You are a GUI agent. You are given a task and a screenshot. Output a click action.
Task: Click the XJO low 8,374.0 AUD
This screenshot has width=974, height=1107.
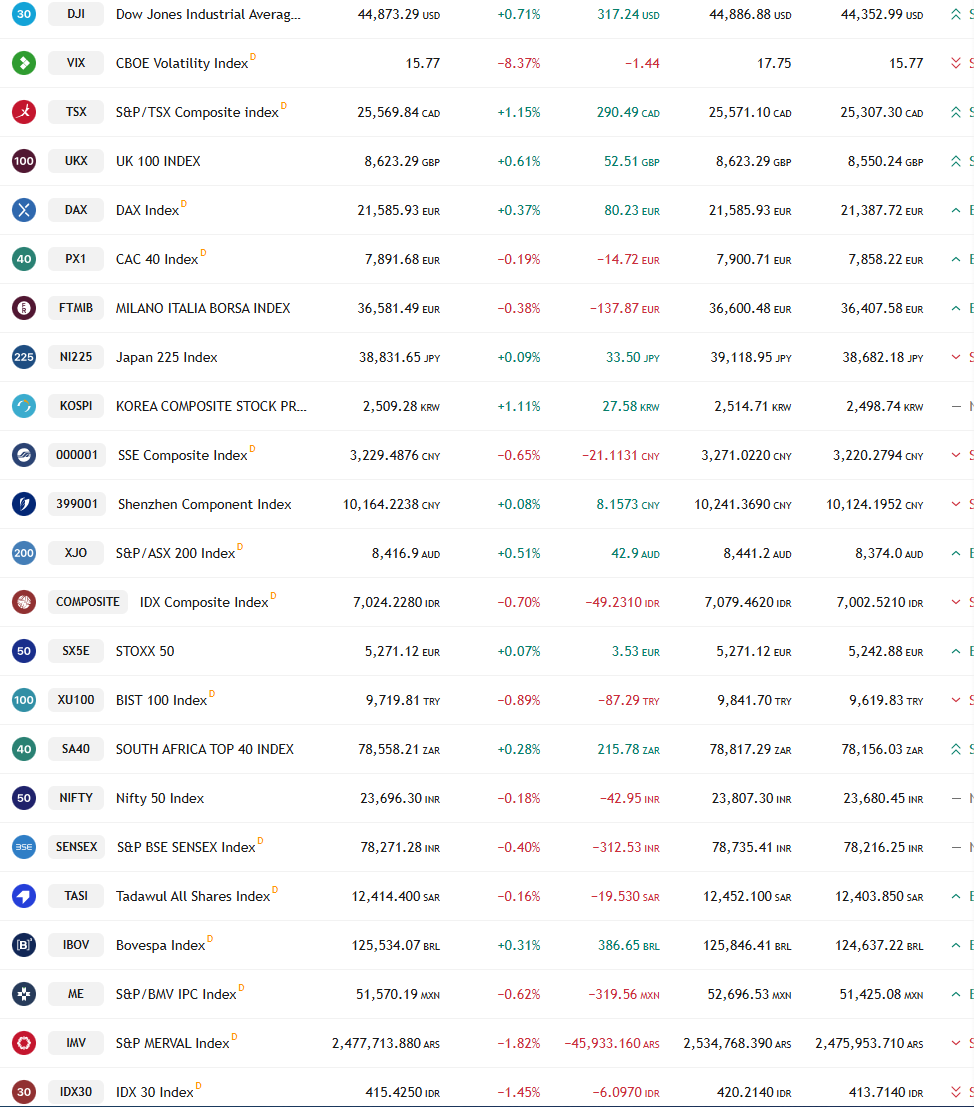click(889, 554)
